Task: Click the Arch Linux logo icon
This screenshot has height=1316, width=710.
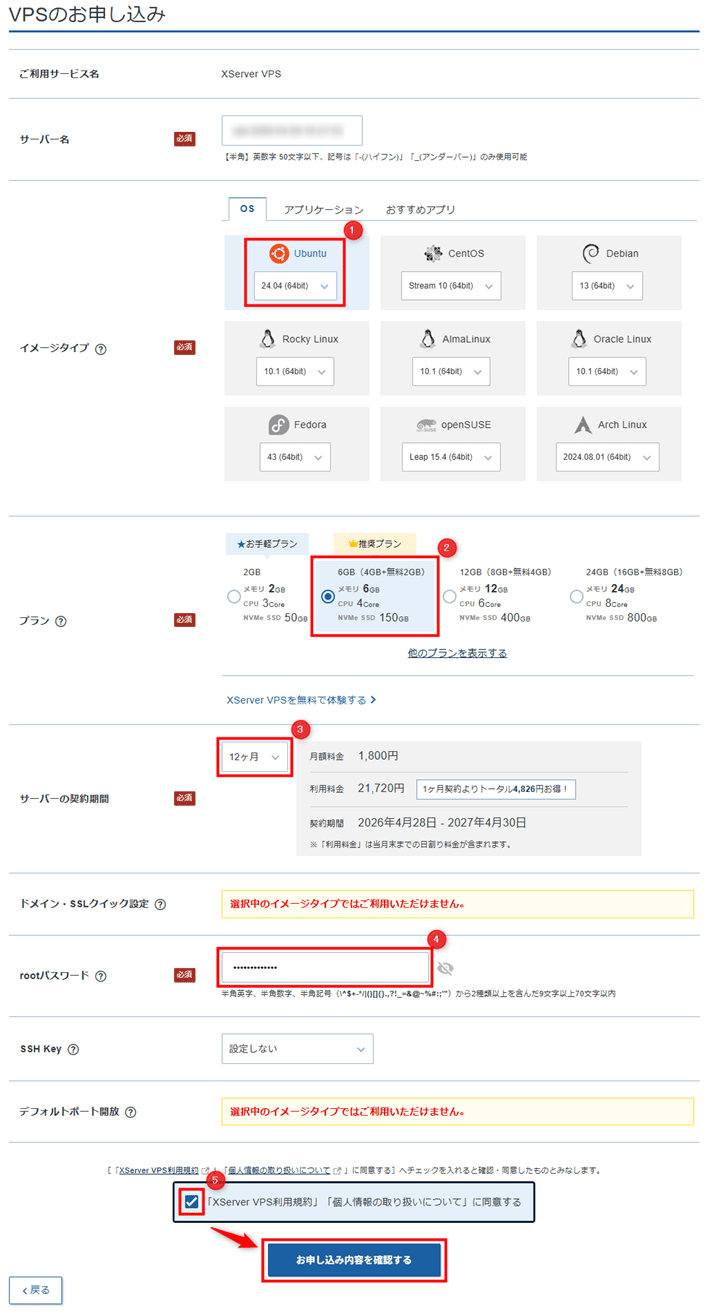Action: 583,425
